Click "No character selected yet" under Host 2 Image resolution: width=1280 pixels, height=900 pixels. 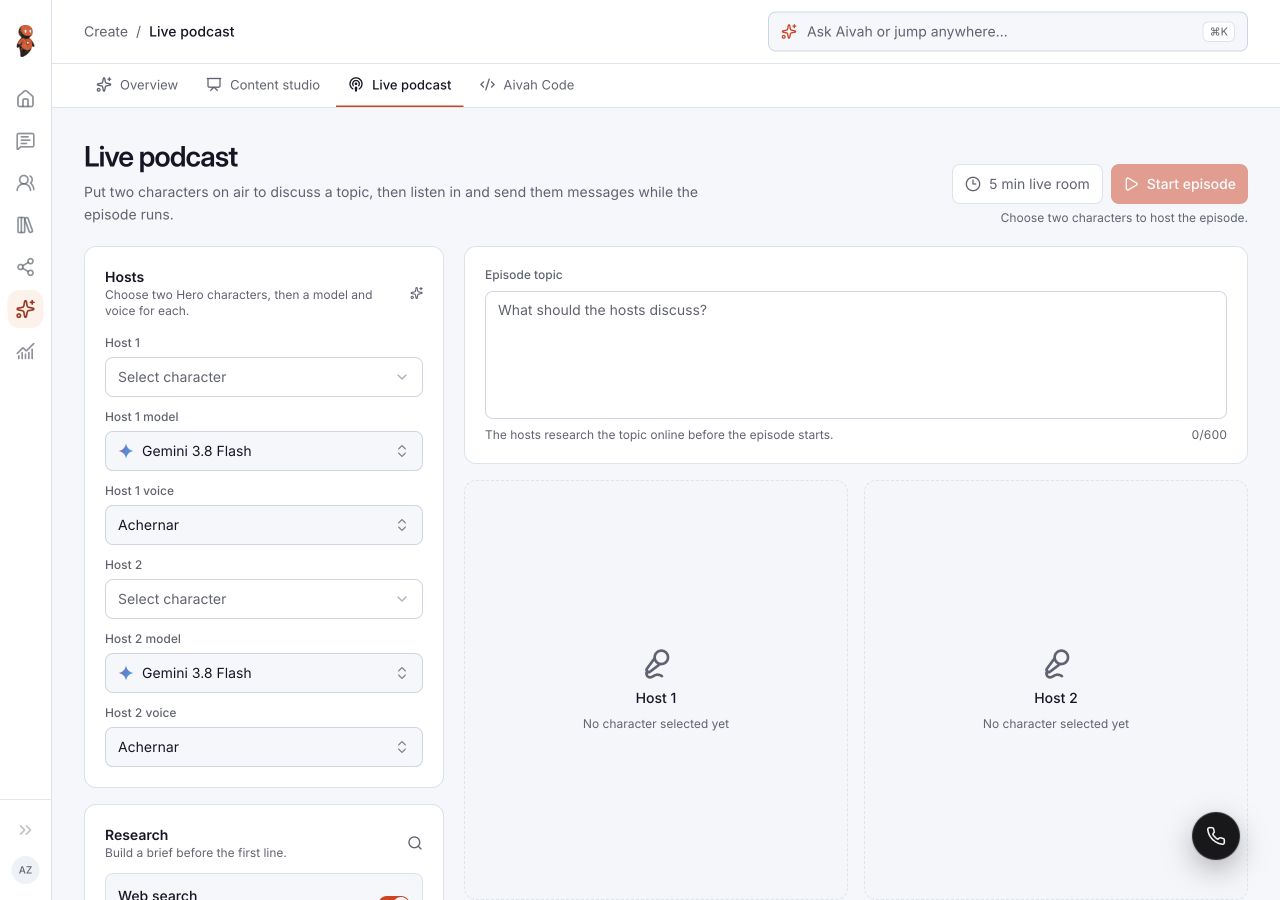coord(1056,724)
